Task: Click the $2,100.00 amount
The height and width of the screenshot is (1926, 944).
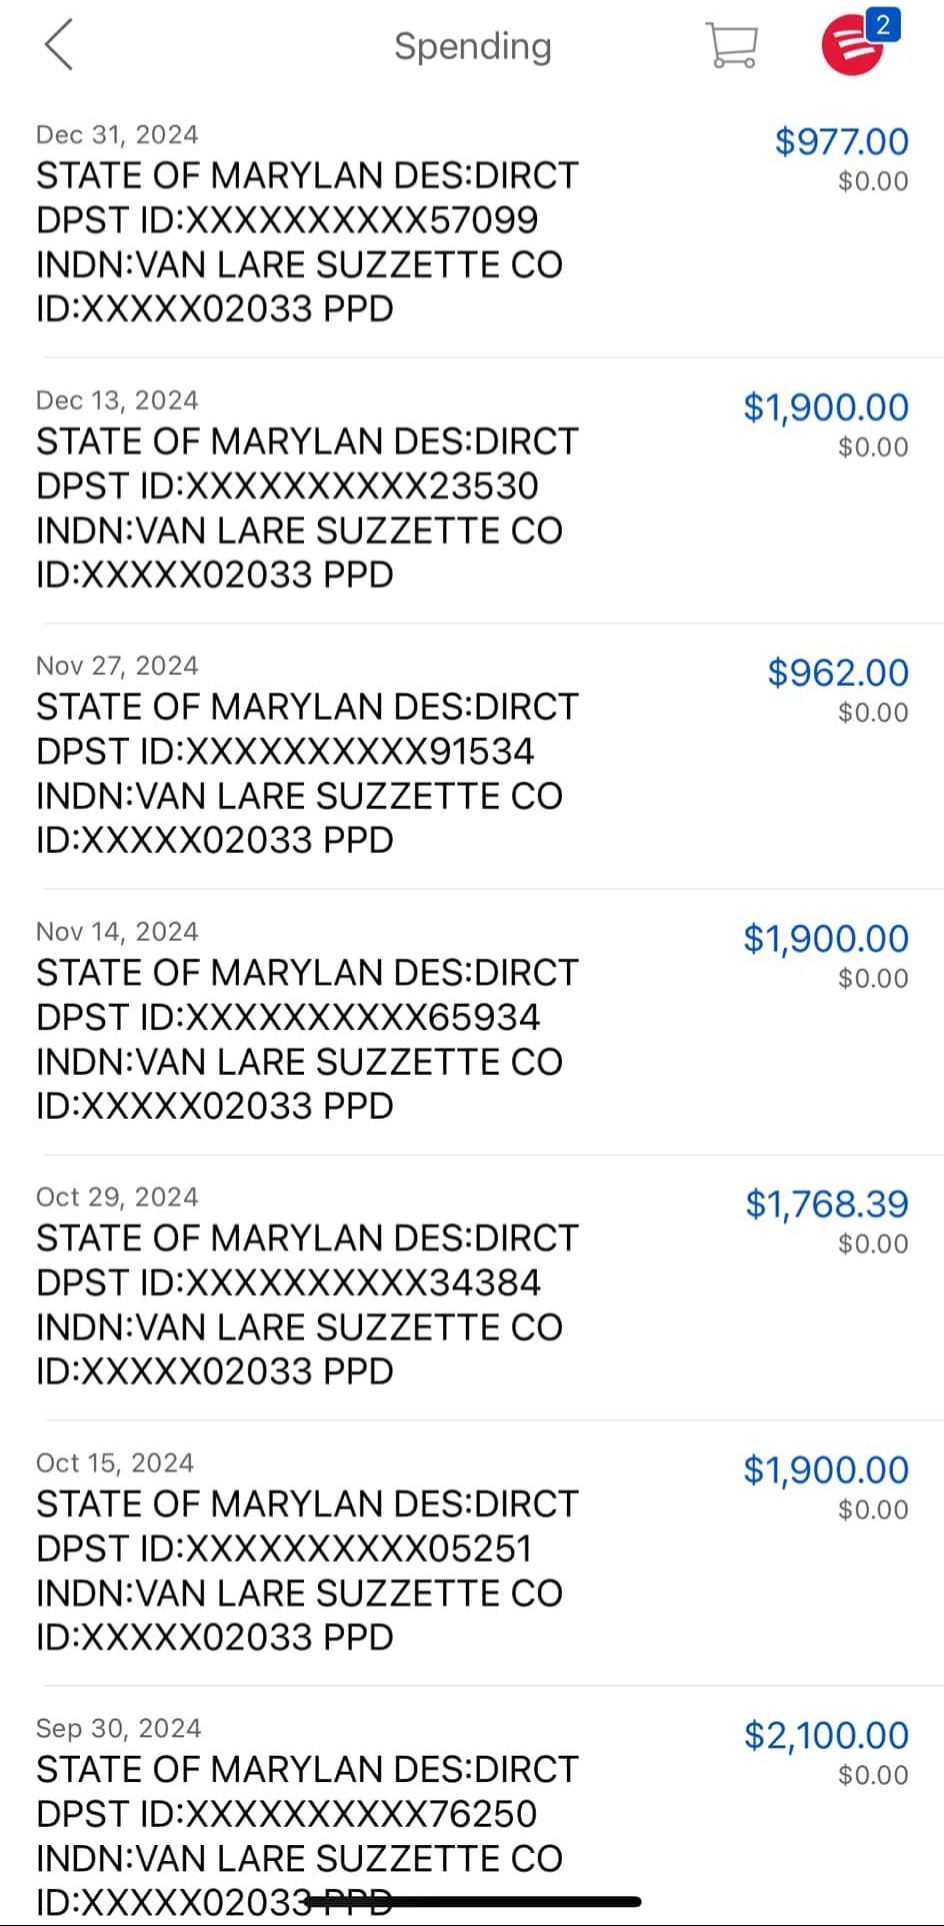Action: (826, 1735)
